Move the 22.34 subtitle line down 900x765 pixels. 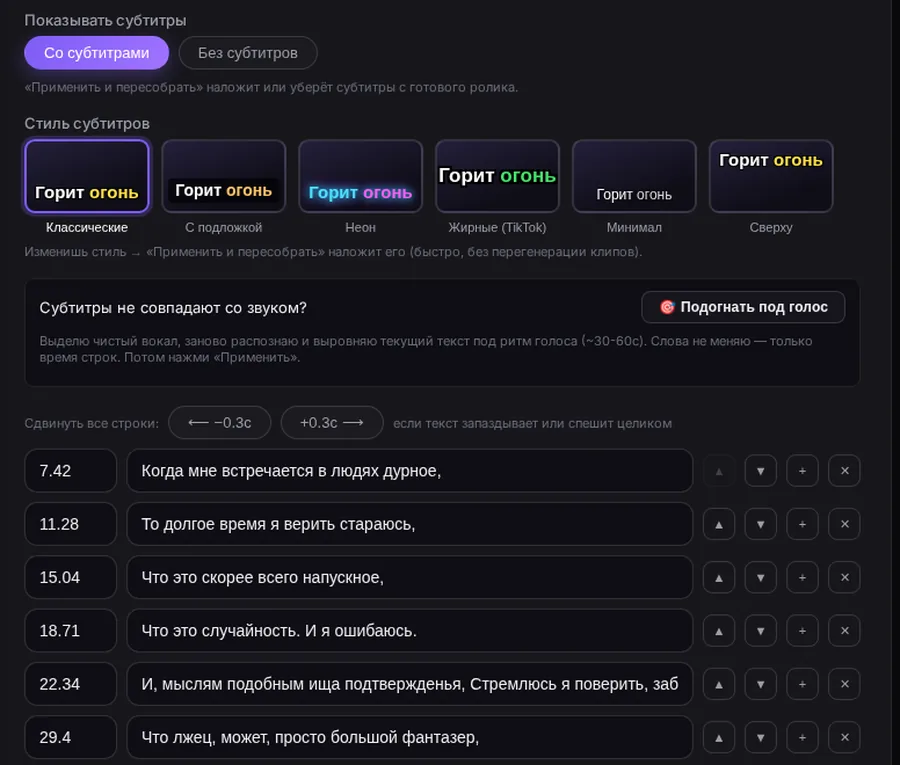(761, 684)
